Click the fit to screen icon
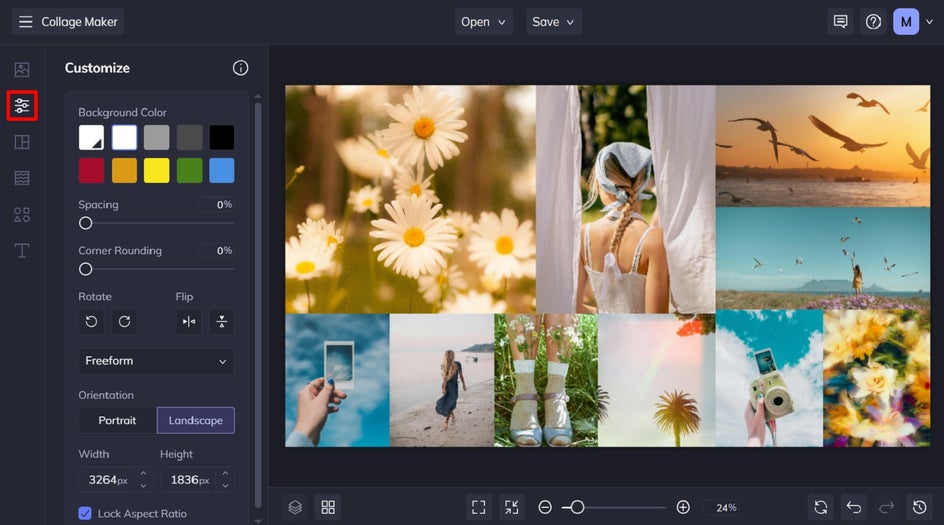 click(x=479, y=507)
